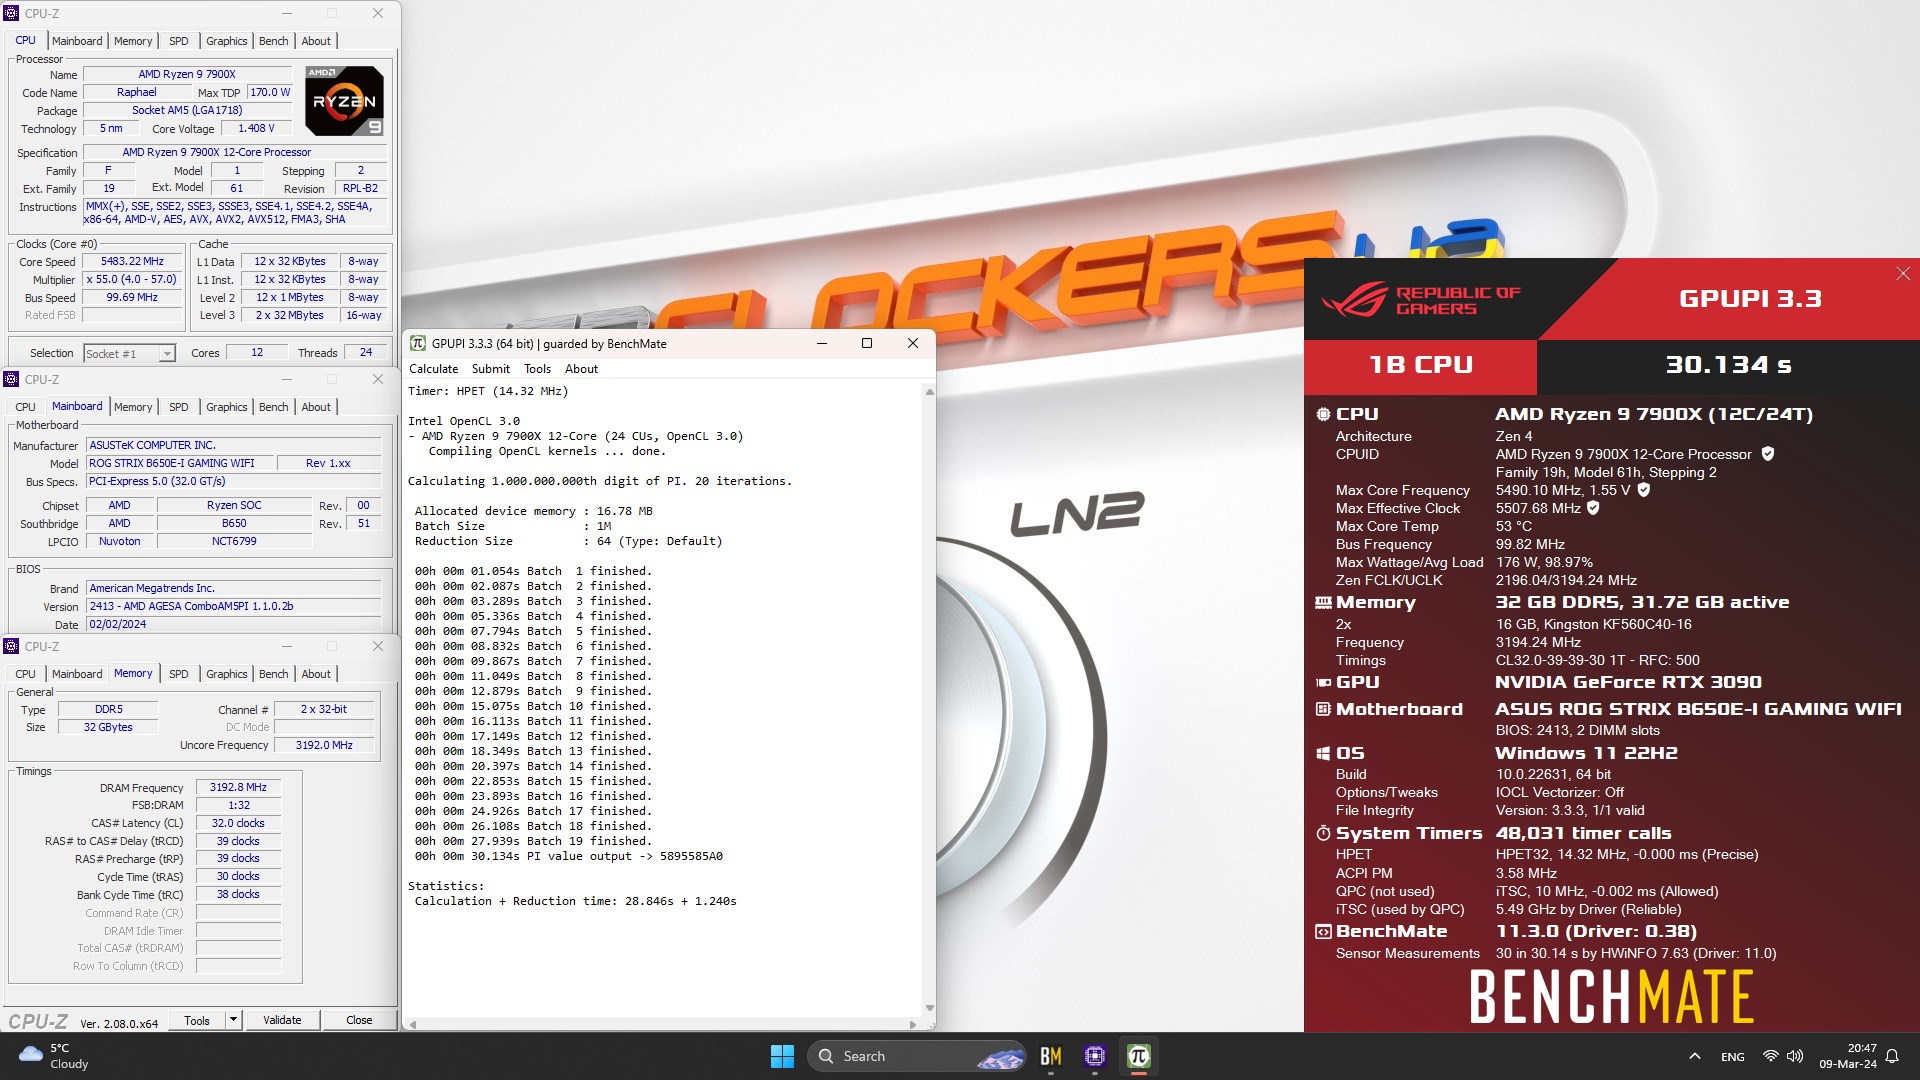Click the System Timers clock icon
The image size is (1920, 1080).
click(1323, 833)
